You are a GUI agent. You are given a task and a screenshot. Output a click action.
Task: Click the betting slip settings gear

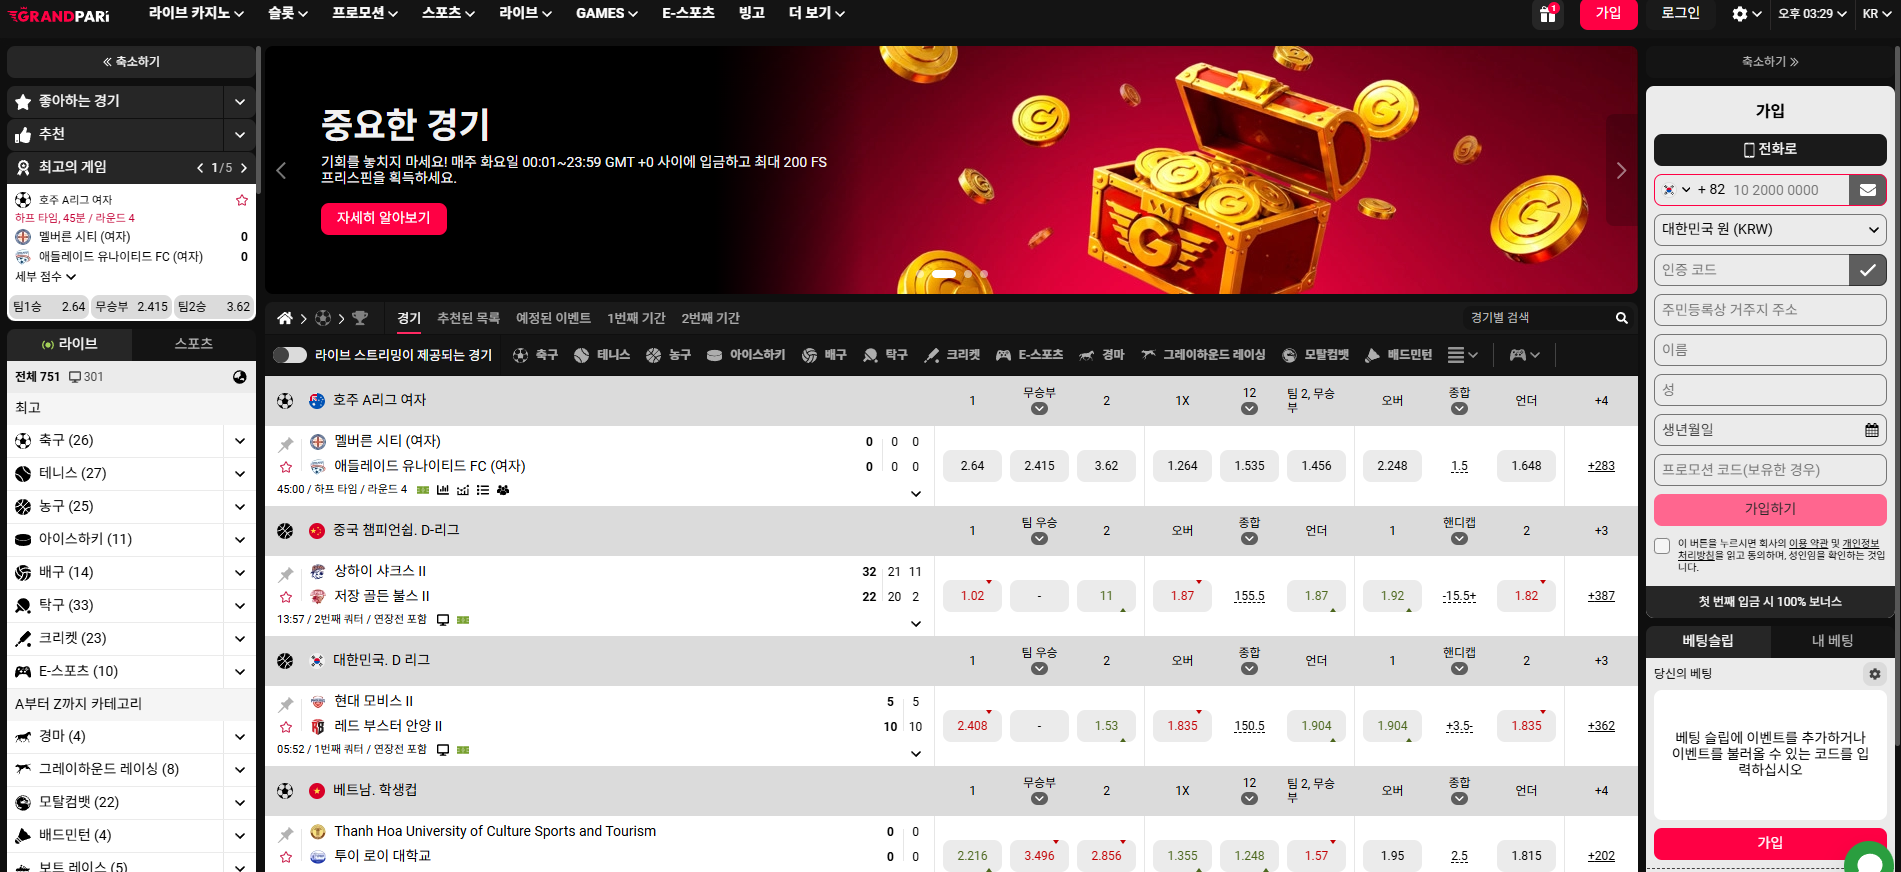(1874, 674)
